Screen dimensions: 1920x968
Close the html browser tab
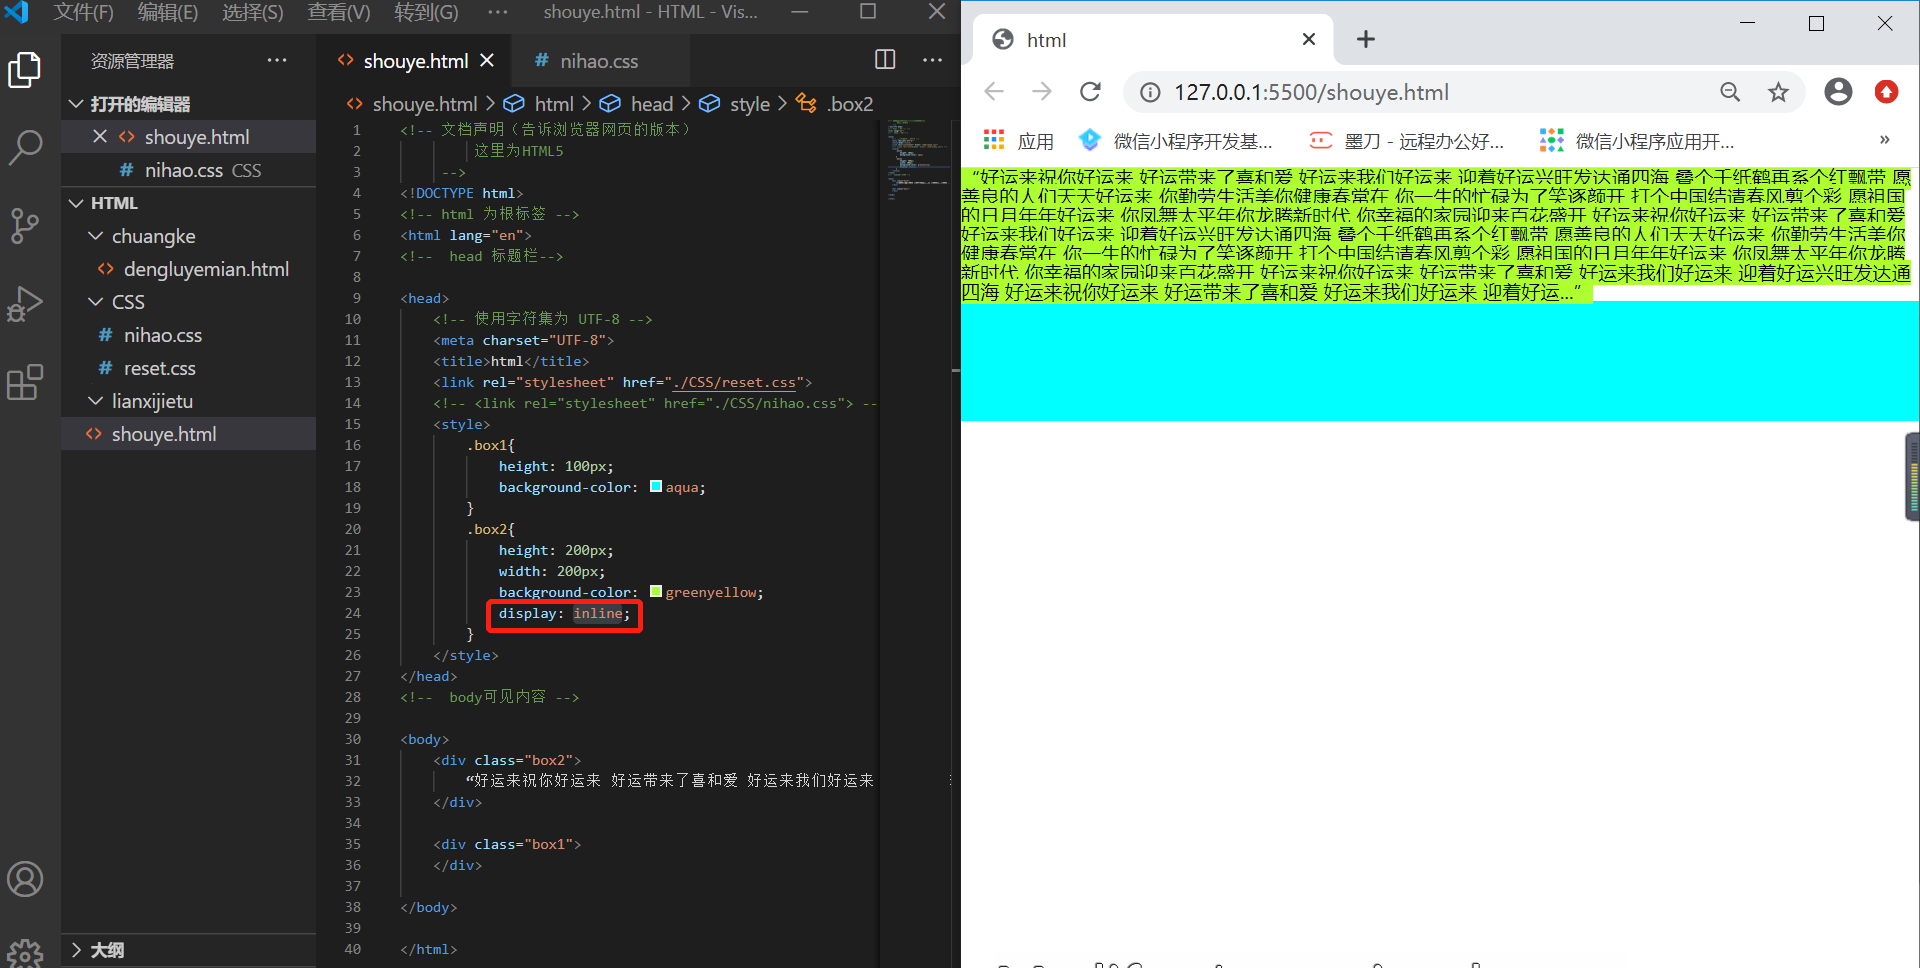pyautogui.click(x=1309, y=39)
